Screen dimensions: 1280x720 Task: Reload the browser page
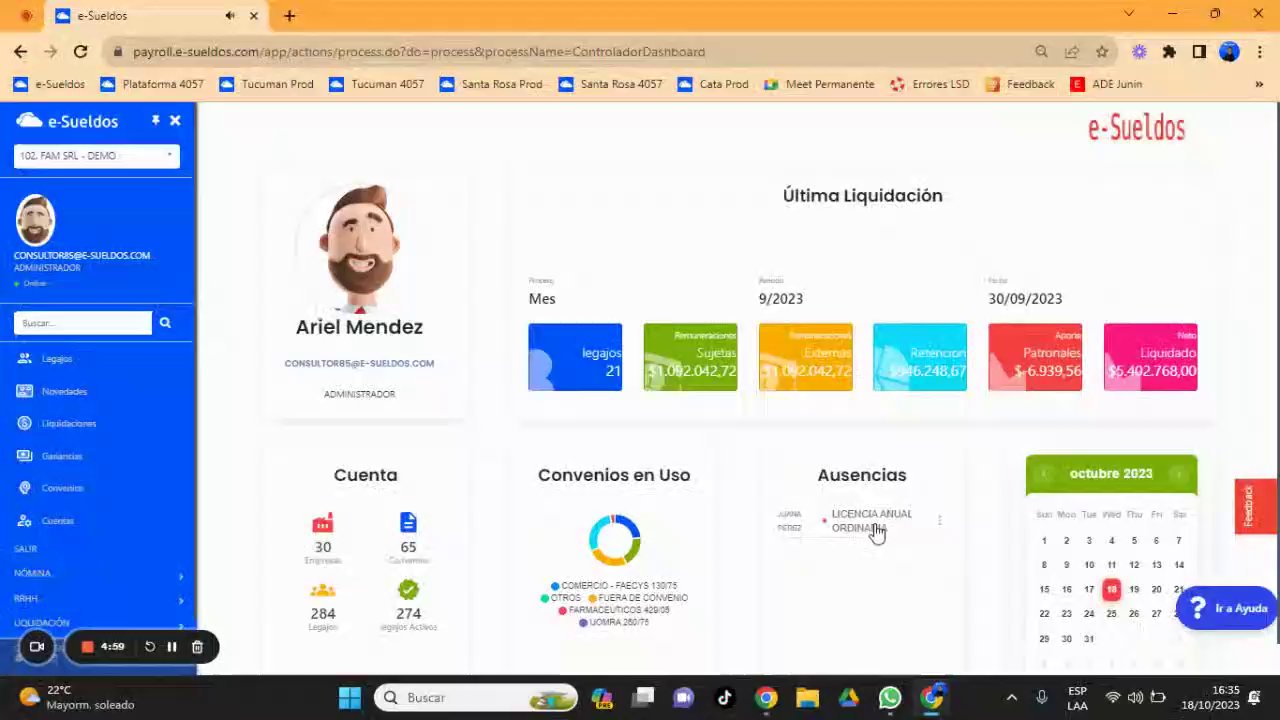click(80, 52)
